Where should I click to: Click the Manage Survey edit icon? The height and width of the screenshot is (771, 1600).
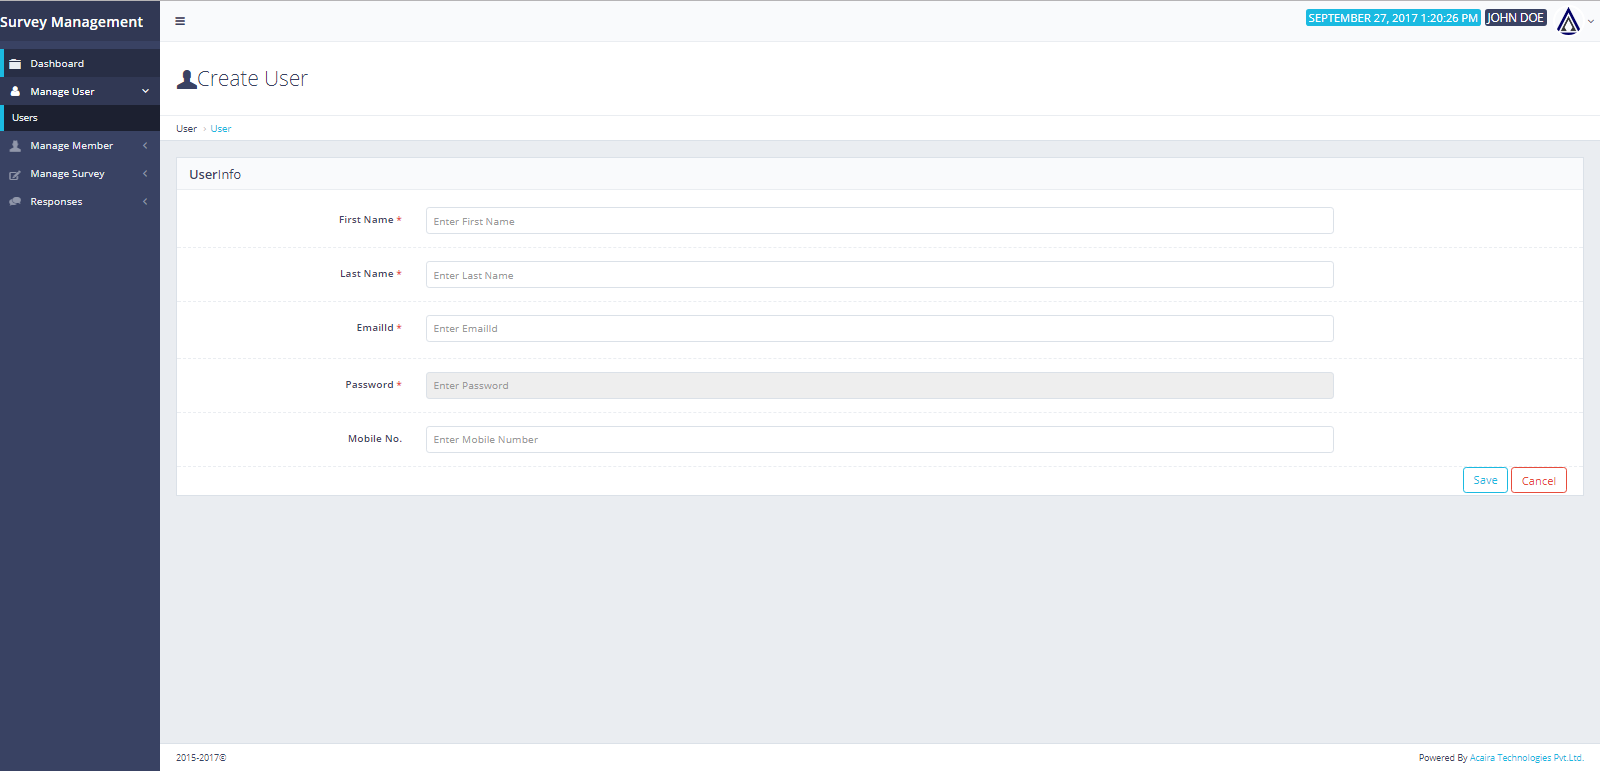15,175
